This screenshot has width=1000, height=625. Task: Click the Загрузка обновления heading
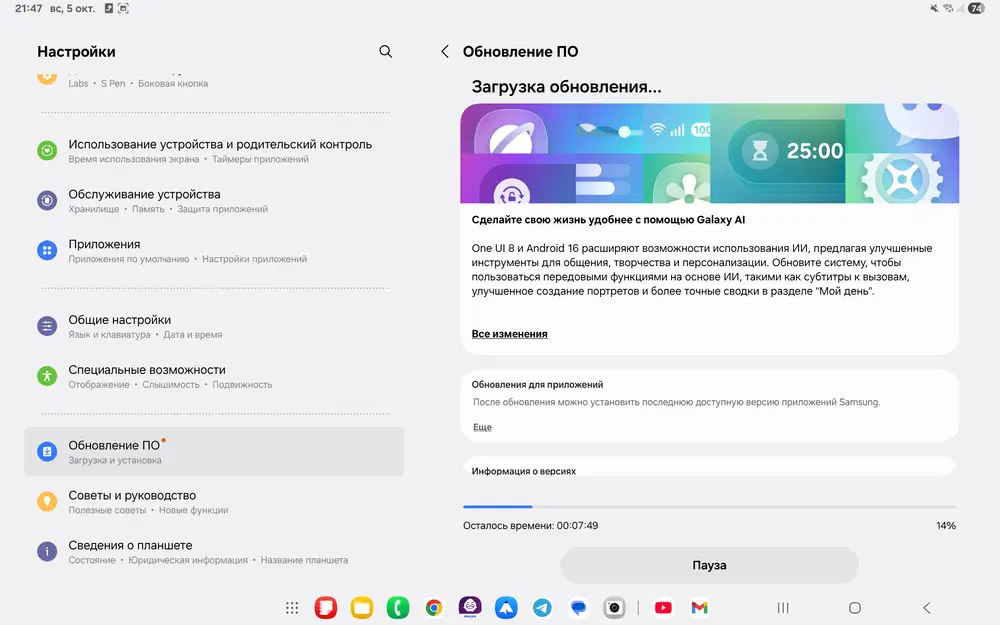tap(566, 87)
